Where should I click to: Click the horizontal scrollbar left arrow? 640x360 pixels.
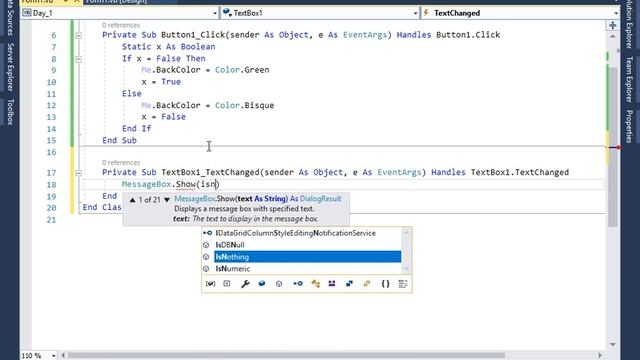click(x=62, y=356)
